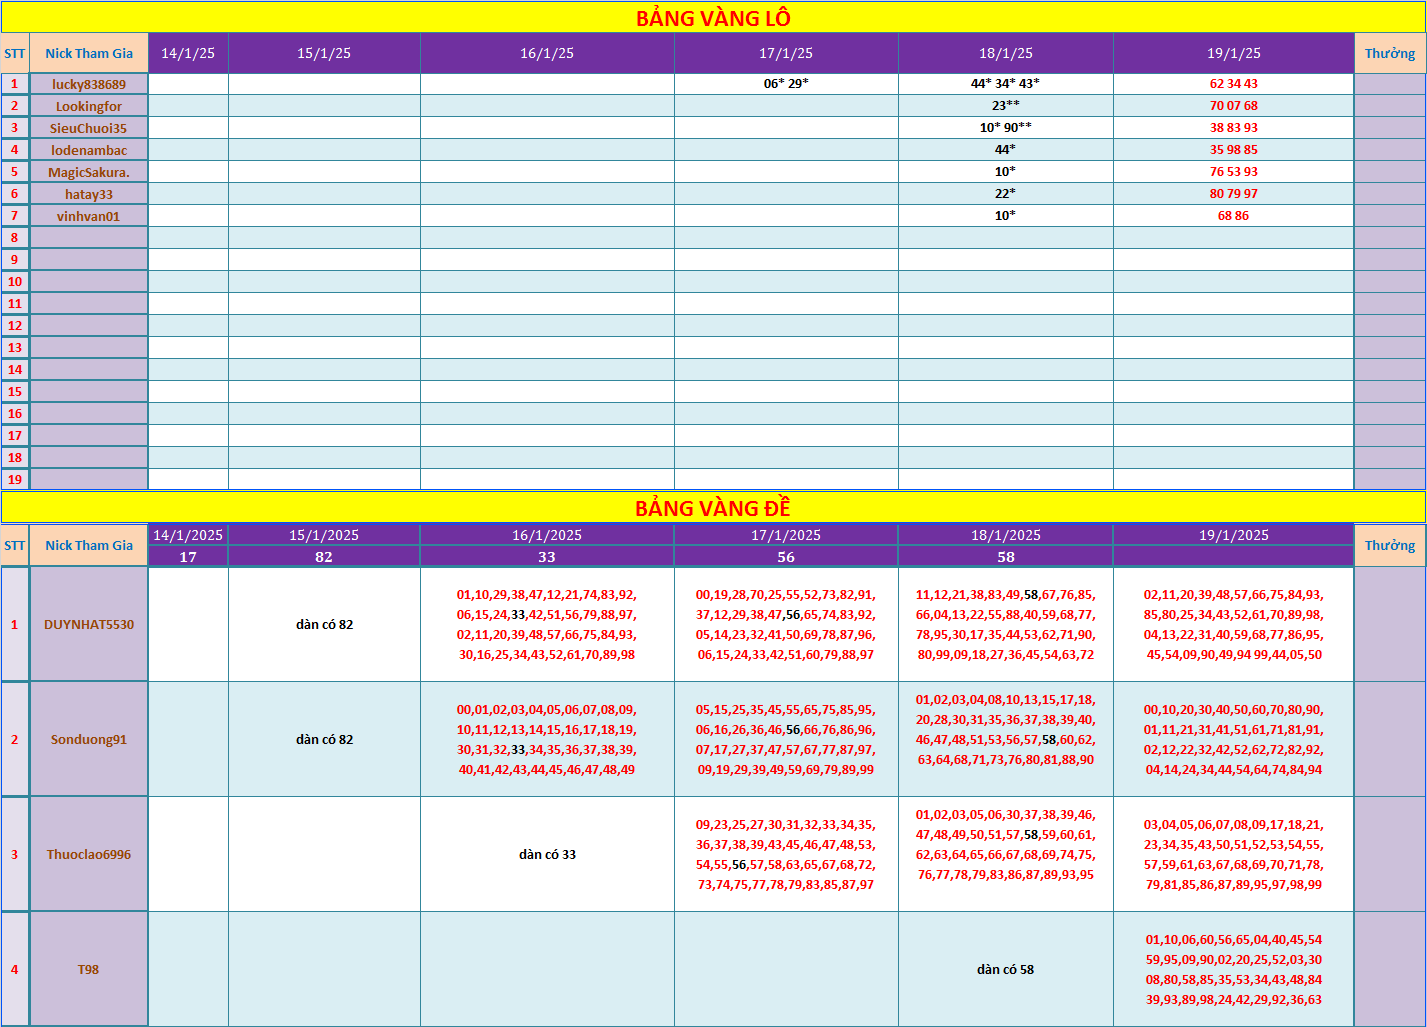
Task: Select nickname cell vinhvan01
Action: pyautogui.click(x=89, y=216)
